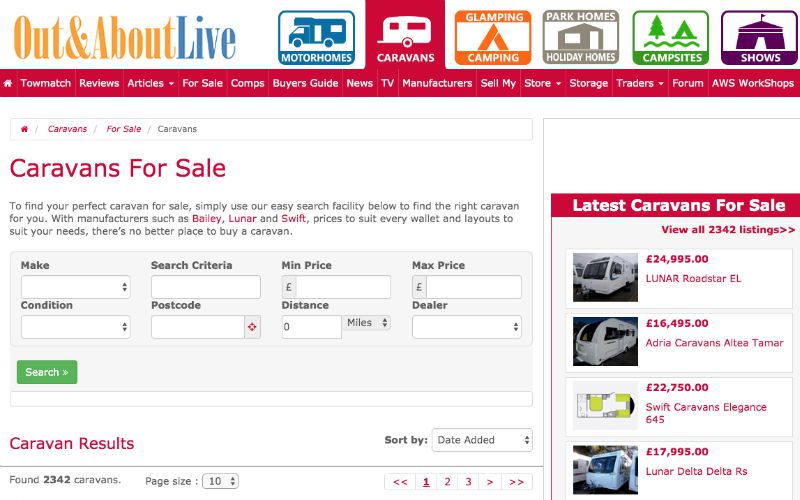
Task: Open the AWS WorkShops menu item
Action: 753,83
